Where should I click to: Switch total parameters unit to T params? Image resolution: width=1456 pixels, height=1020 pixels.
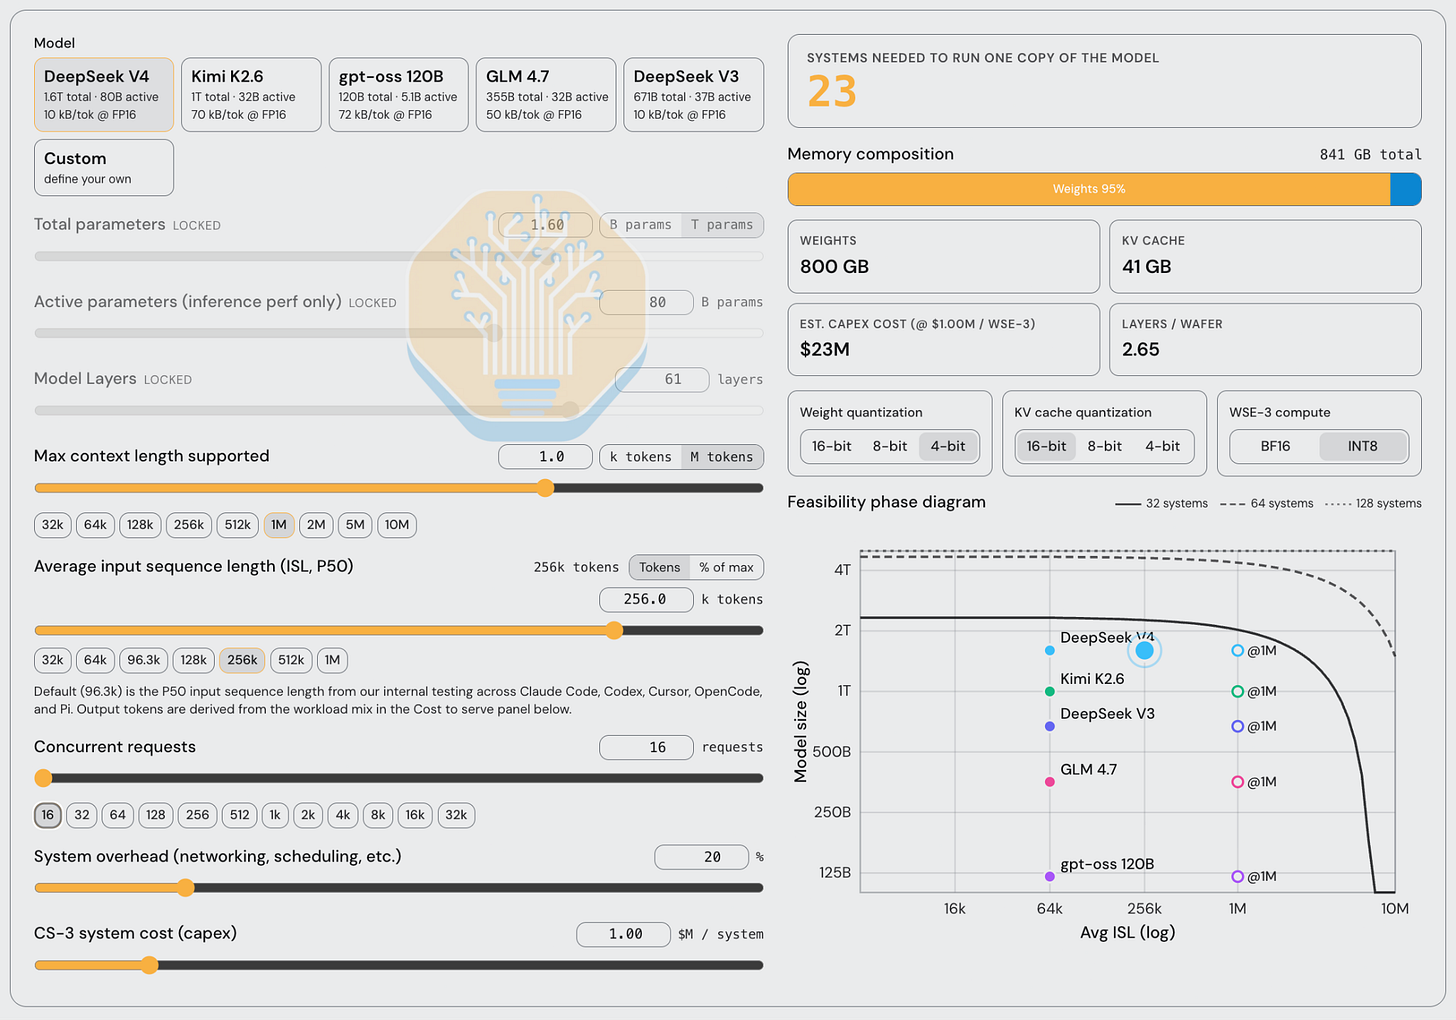(x=722, y=225)
